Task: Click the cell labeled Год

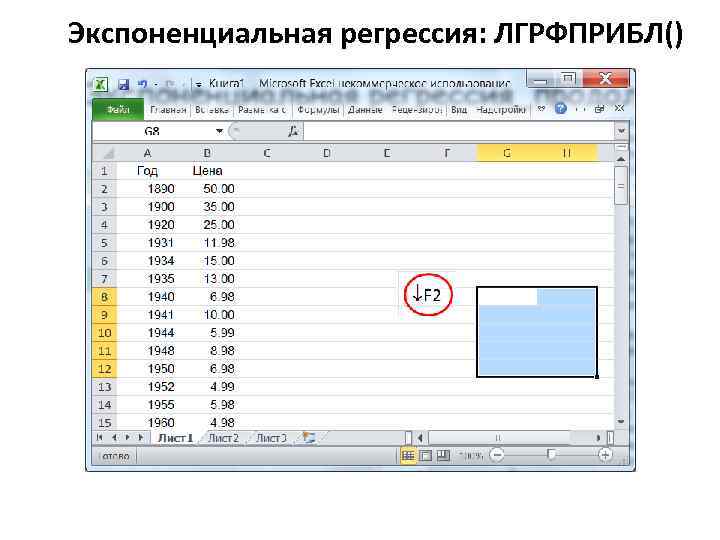Action: (x=147, y=171)
